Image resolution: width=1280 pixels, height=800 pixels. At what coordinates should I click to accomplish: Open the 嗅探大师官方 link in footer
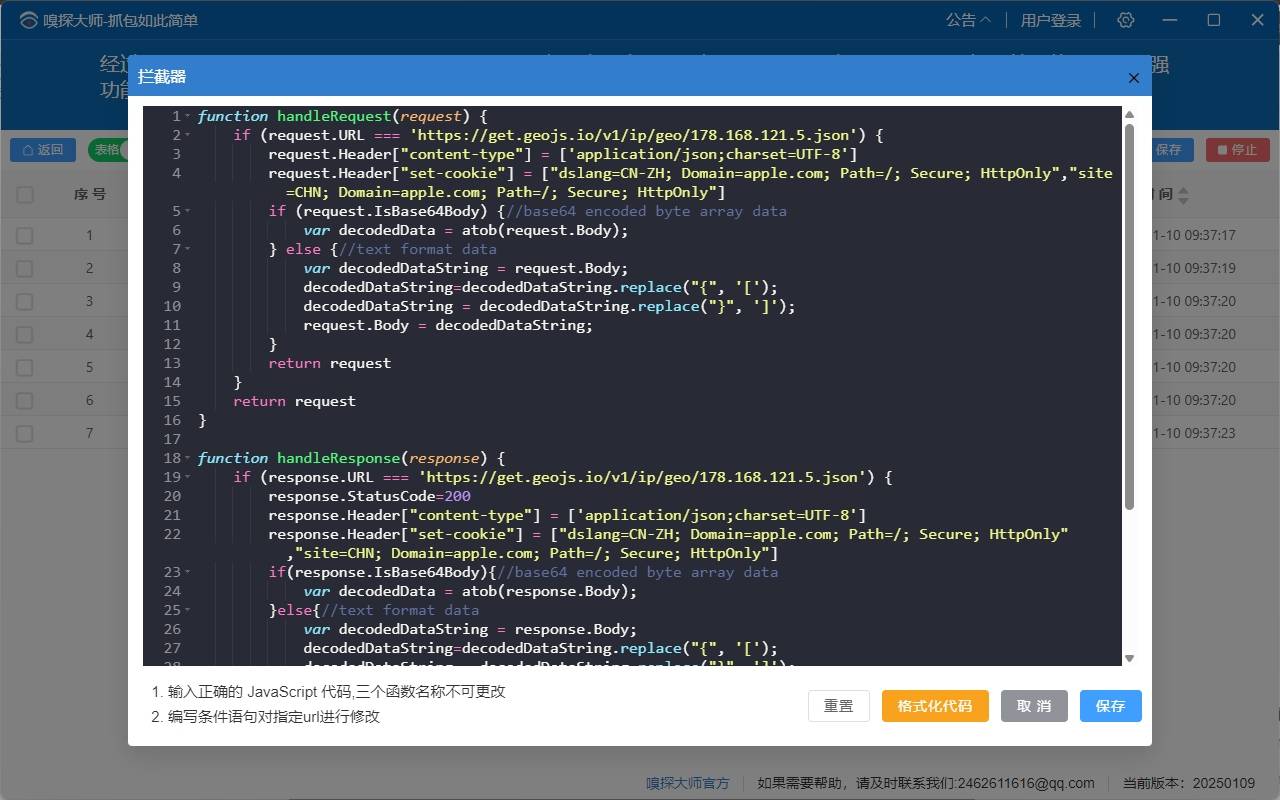[687, 783]
